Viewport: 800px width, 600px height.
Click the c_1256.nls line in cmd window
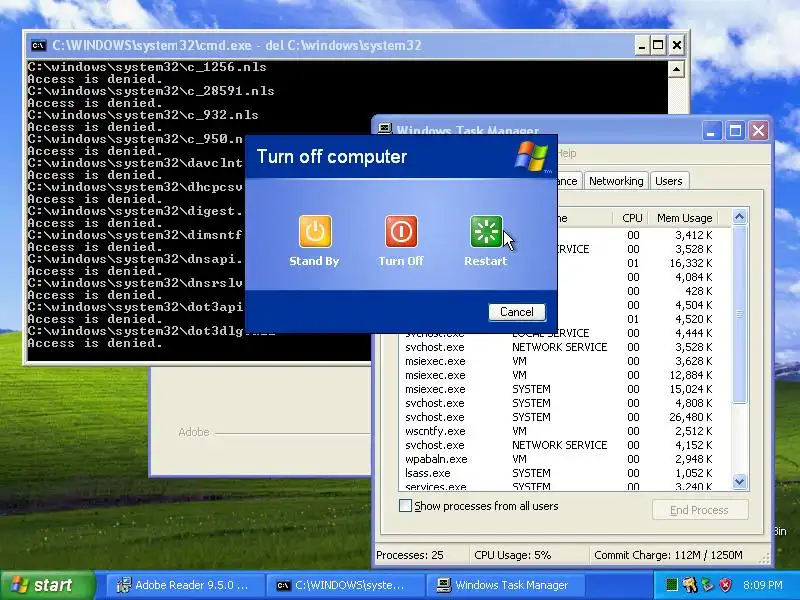click(x=147, y=67)
